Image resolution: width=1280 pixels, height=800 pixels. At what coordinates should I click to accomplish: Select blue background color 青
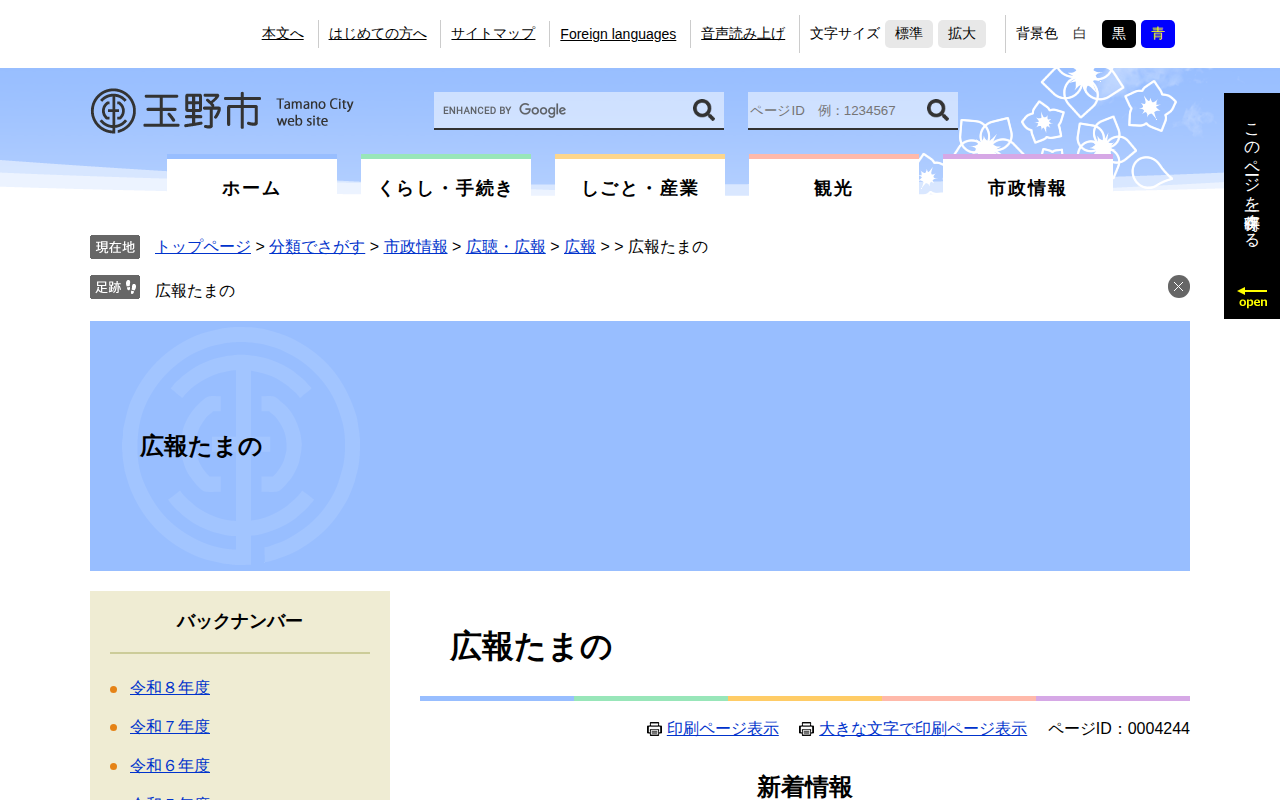click(1158, 34)
